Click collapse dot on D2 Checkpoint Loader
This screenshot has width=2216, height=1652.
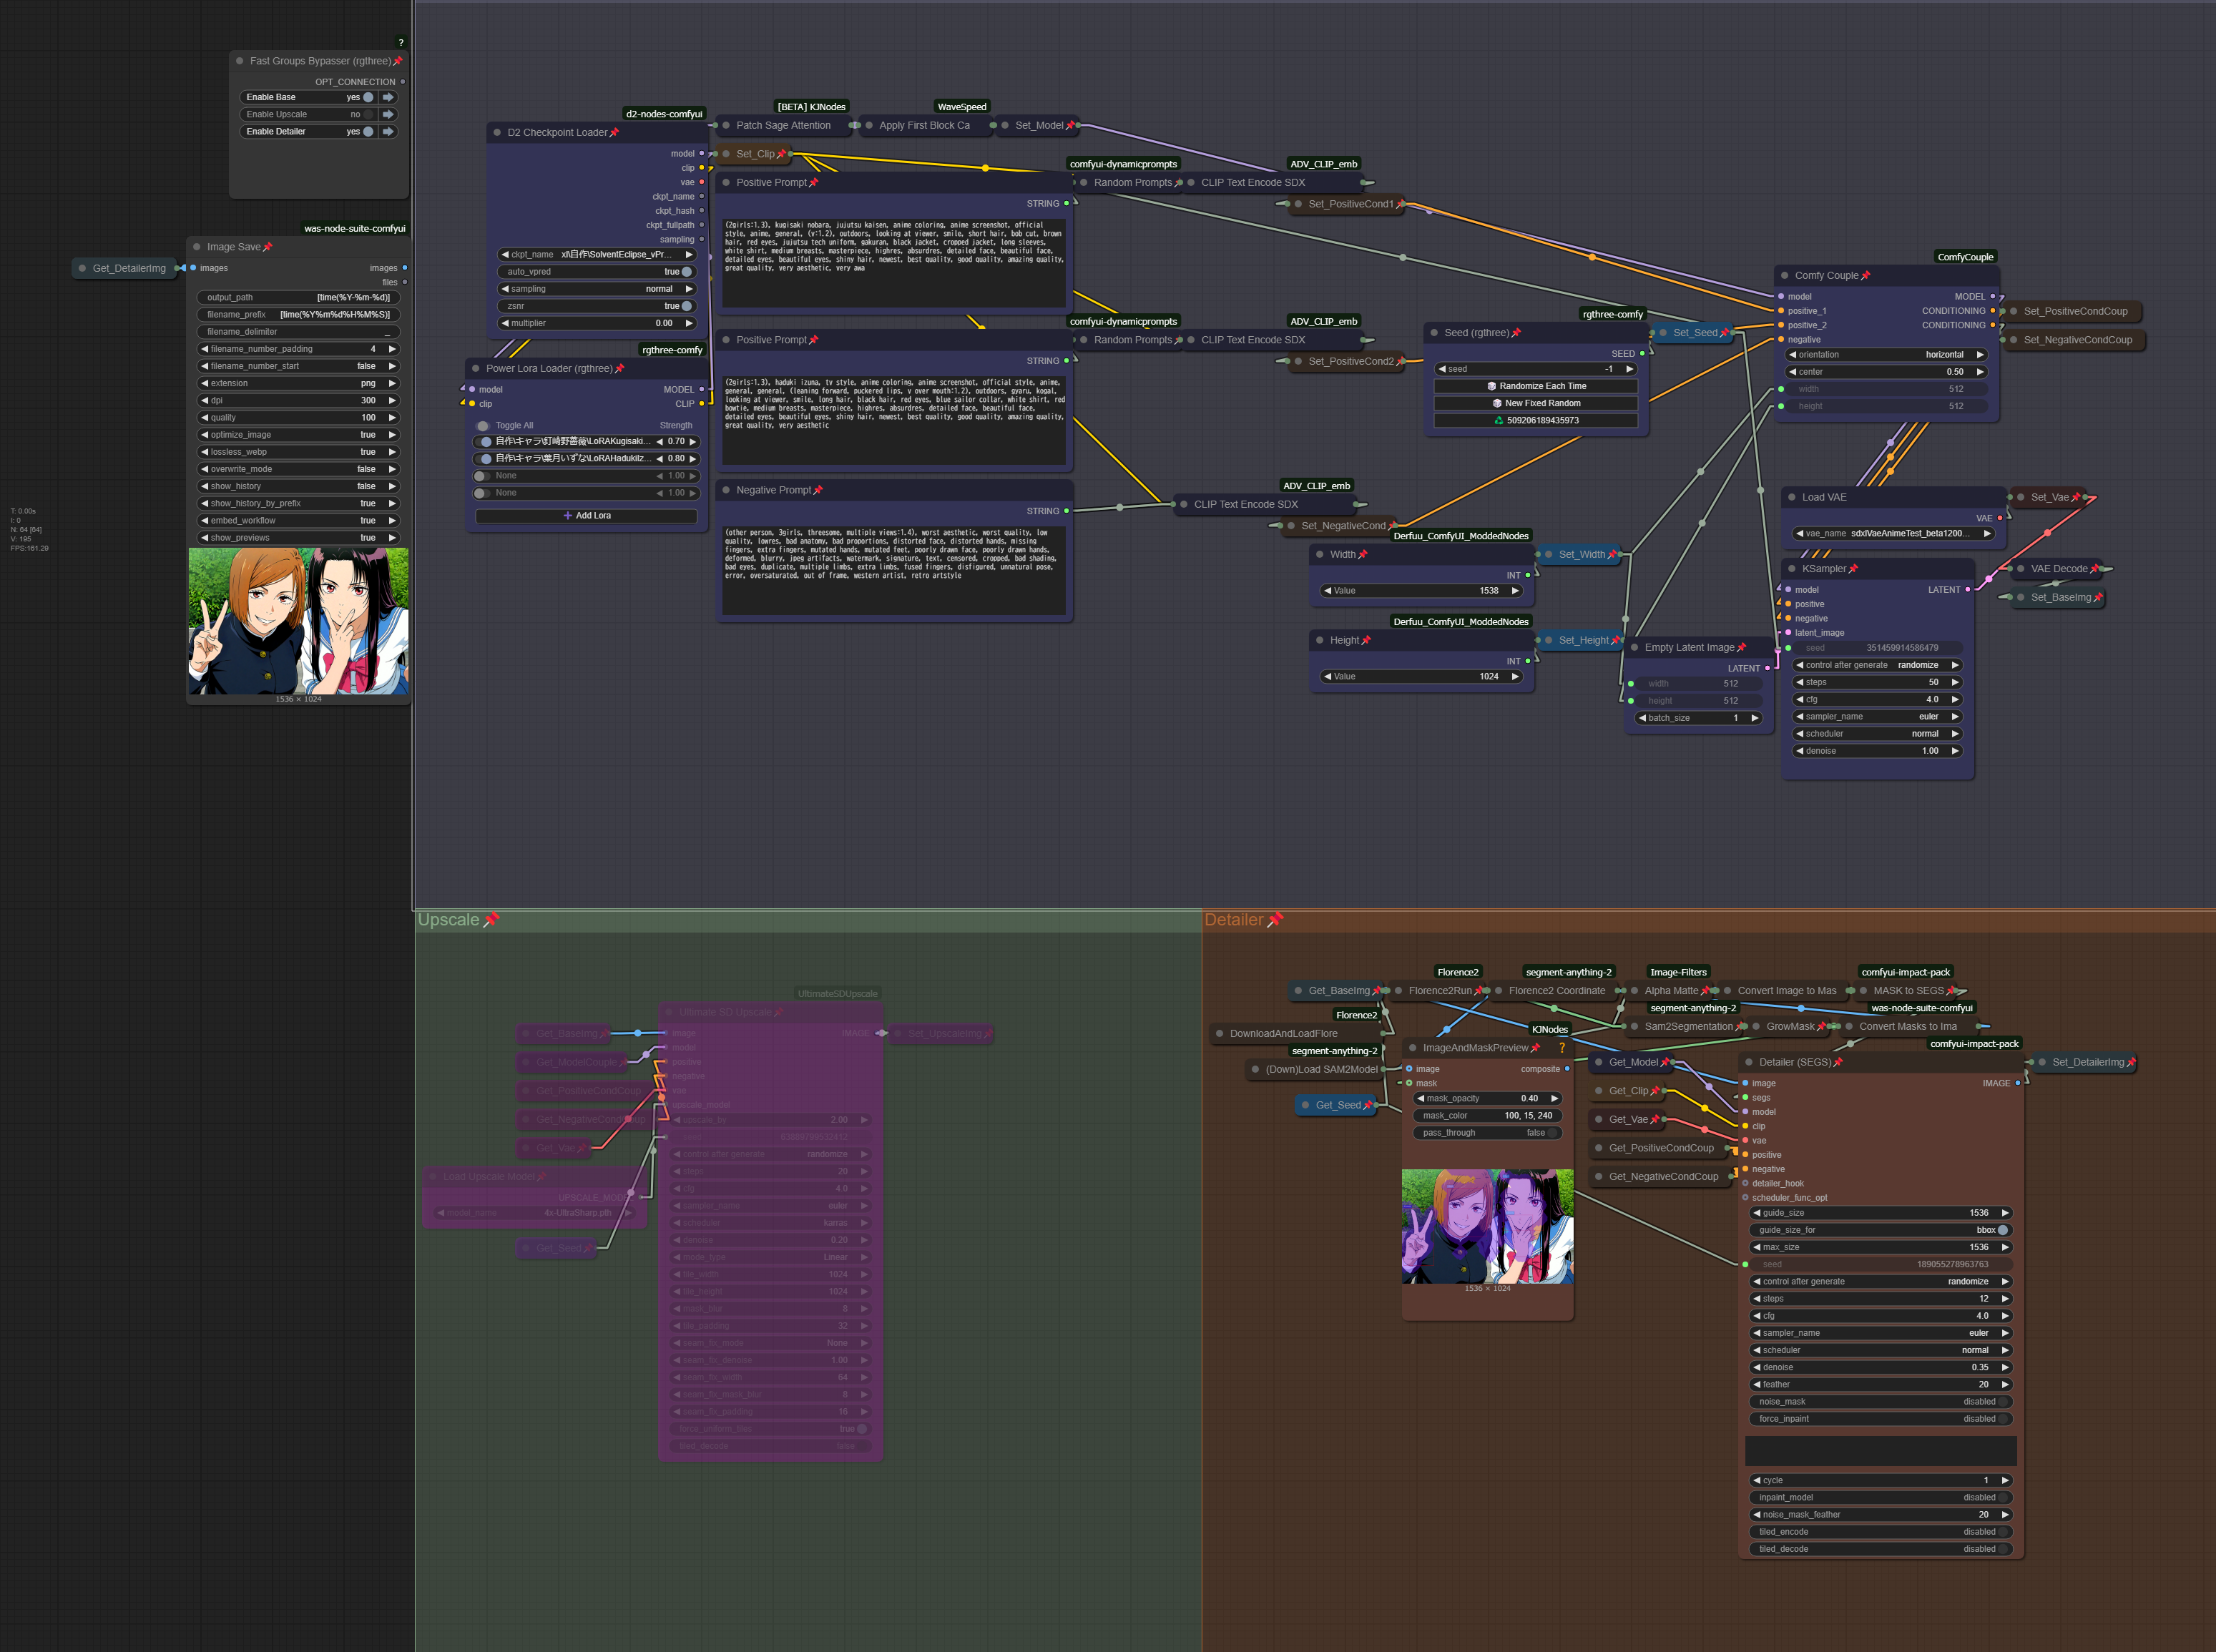(497, 132)
